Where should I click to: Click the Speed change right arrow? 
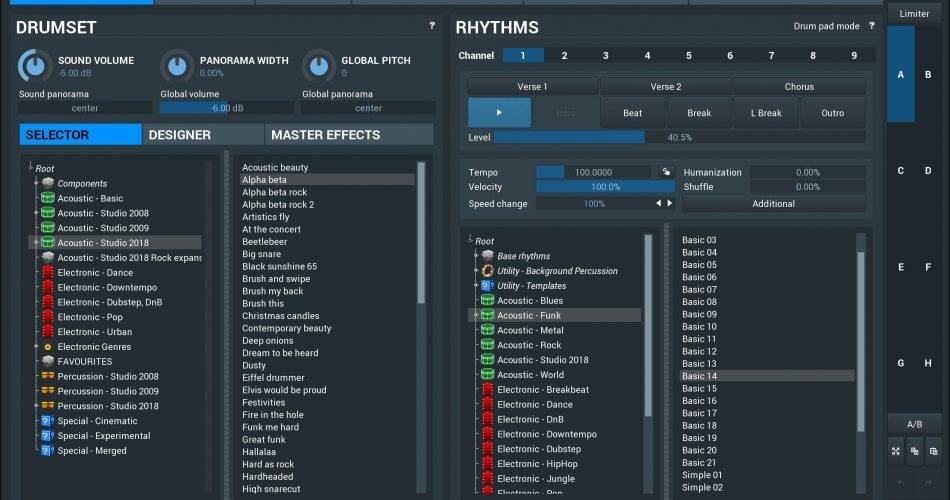[x=670, y=204]
